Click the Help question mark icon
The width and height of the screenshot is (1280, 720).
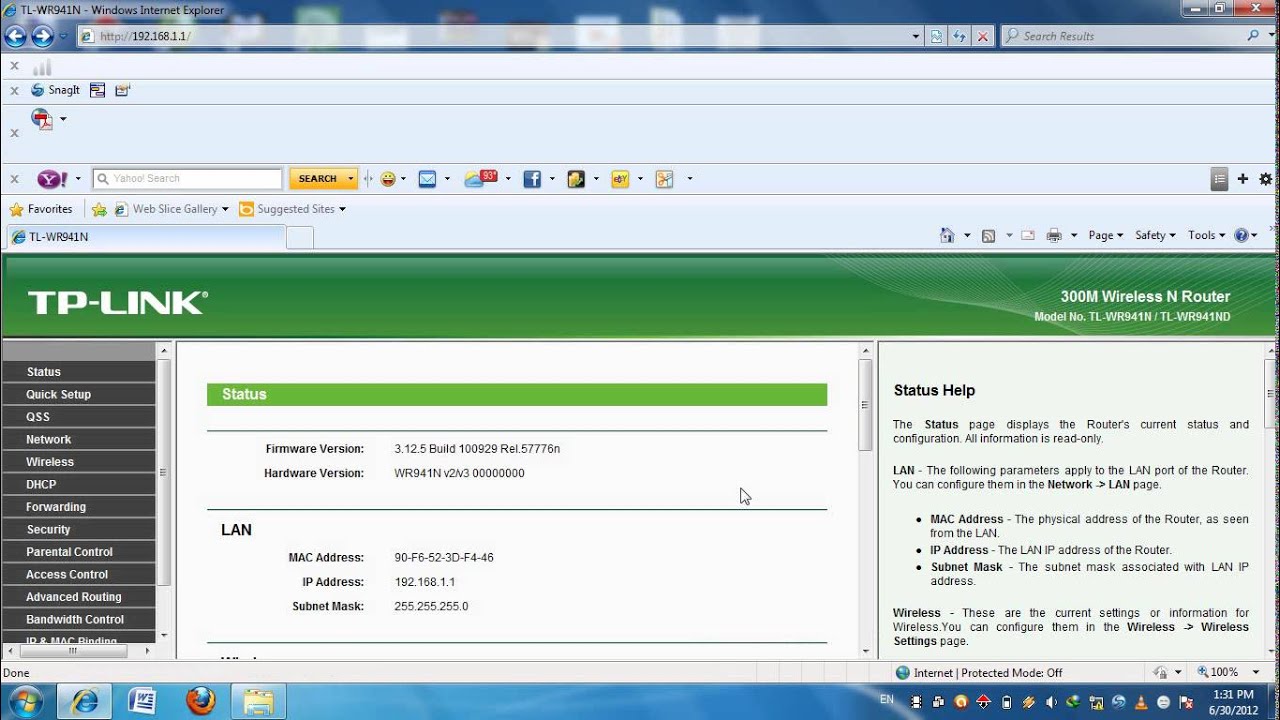tap(1241, 235)
